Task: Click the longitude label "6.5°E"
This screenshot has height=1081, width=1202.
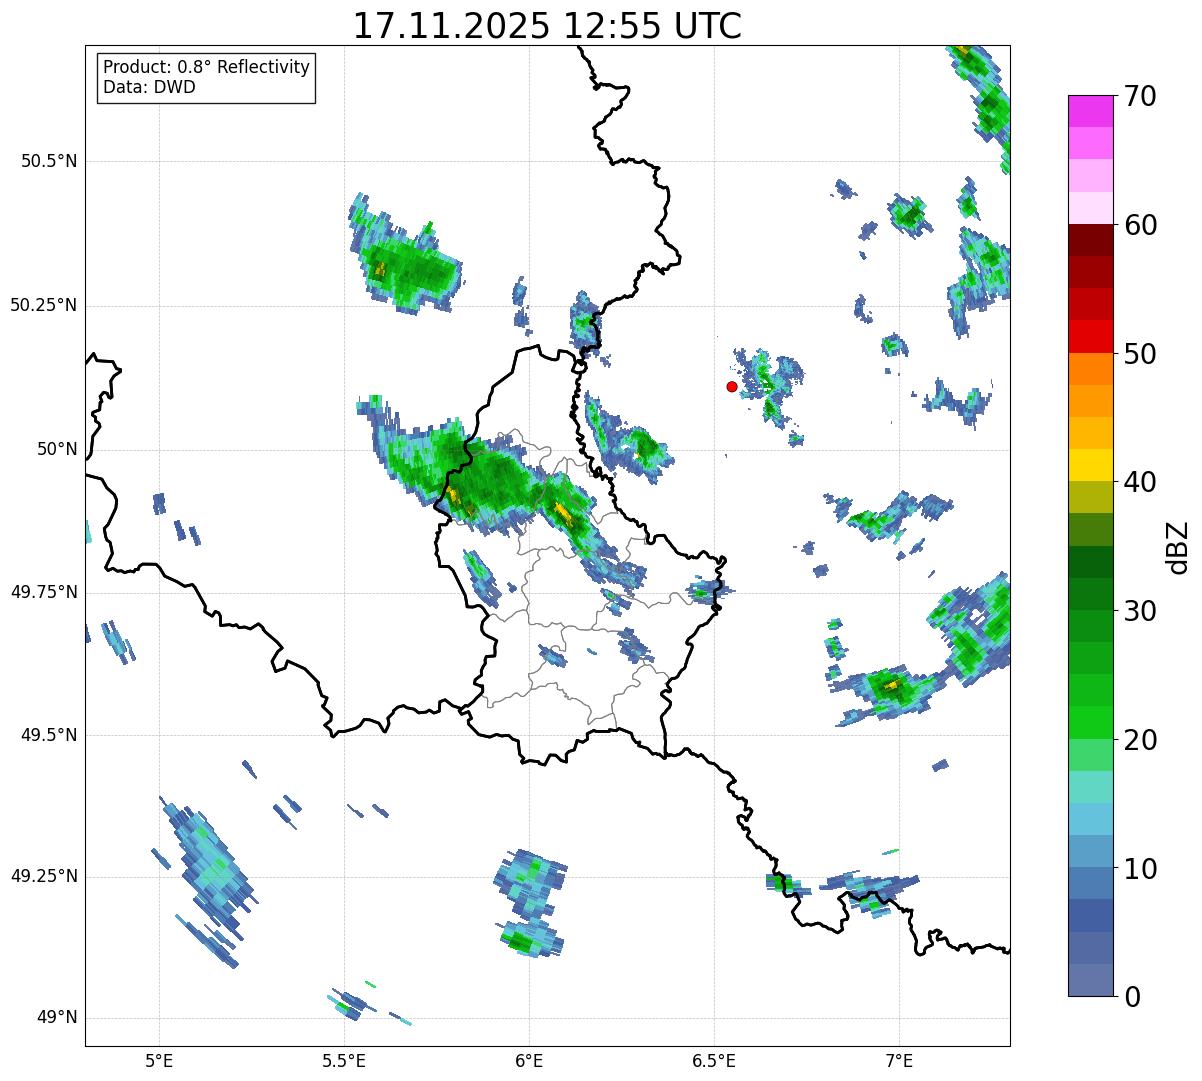Action: 714,1060
